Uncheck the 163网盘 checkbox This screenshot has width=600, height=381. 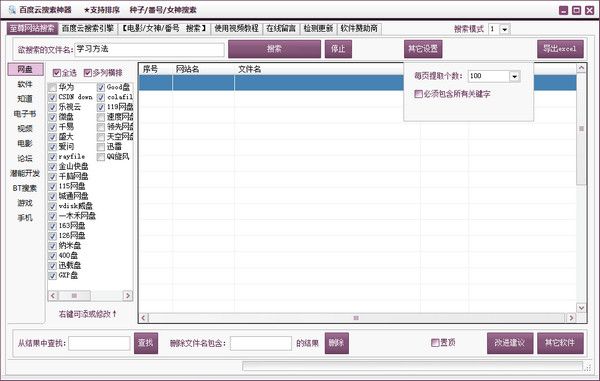[53, 226]
